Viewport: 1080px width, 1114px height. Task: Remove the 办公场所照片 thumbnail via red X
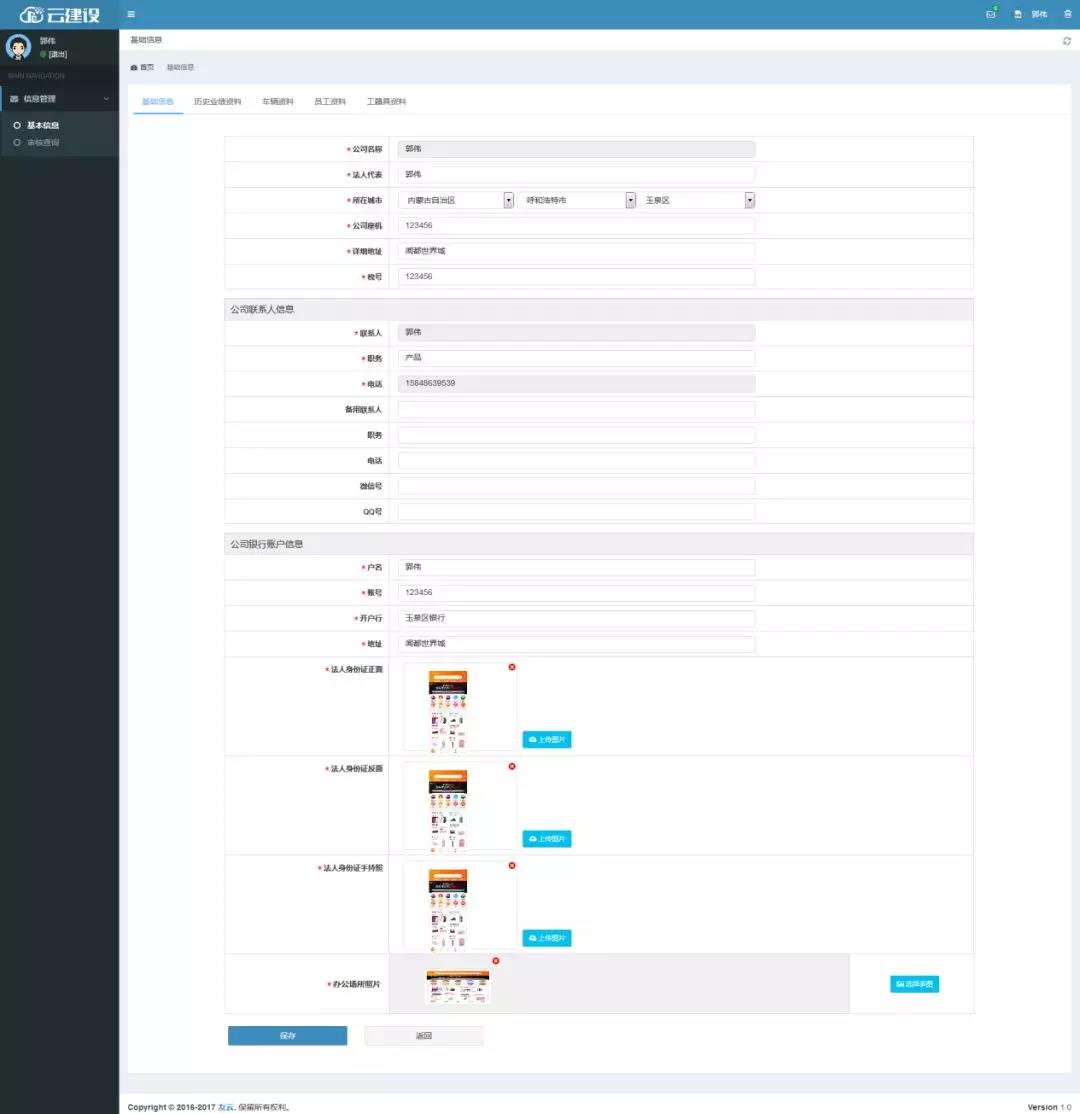(x=495, y=961)
